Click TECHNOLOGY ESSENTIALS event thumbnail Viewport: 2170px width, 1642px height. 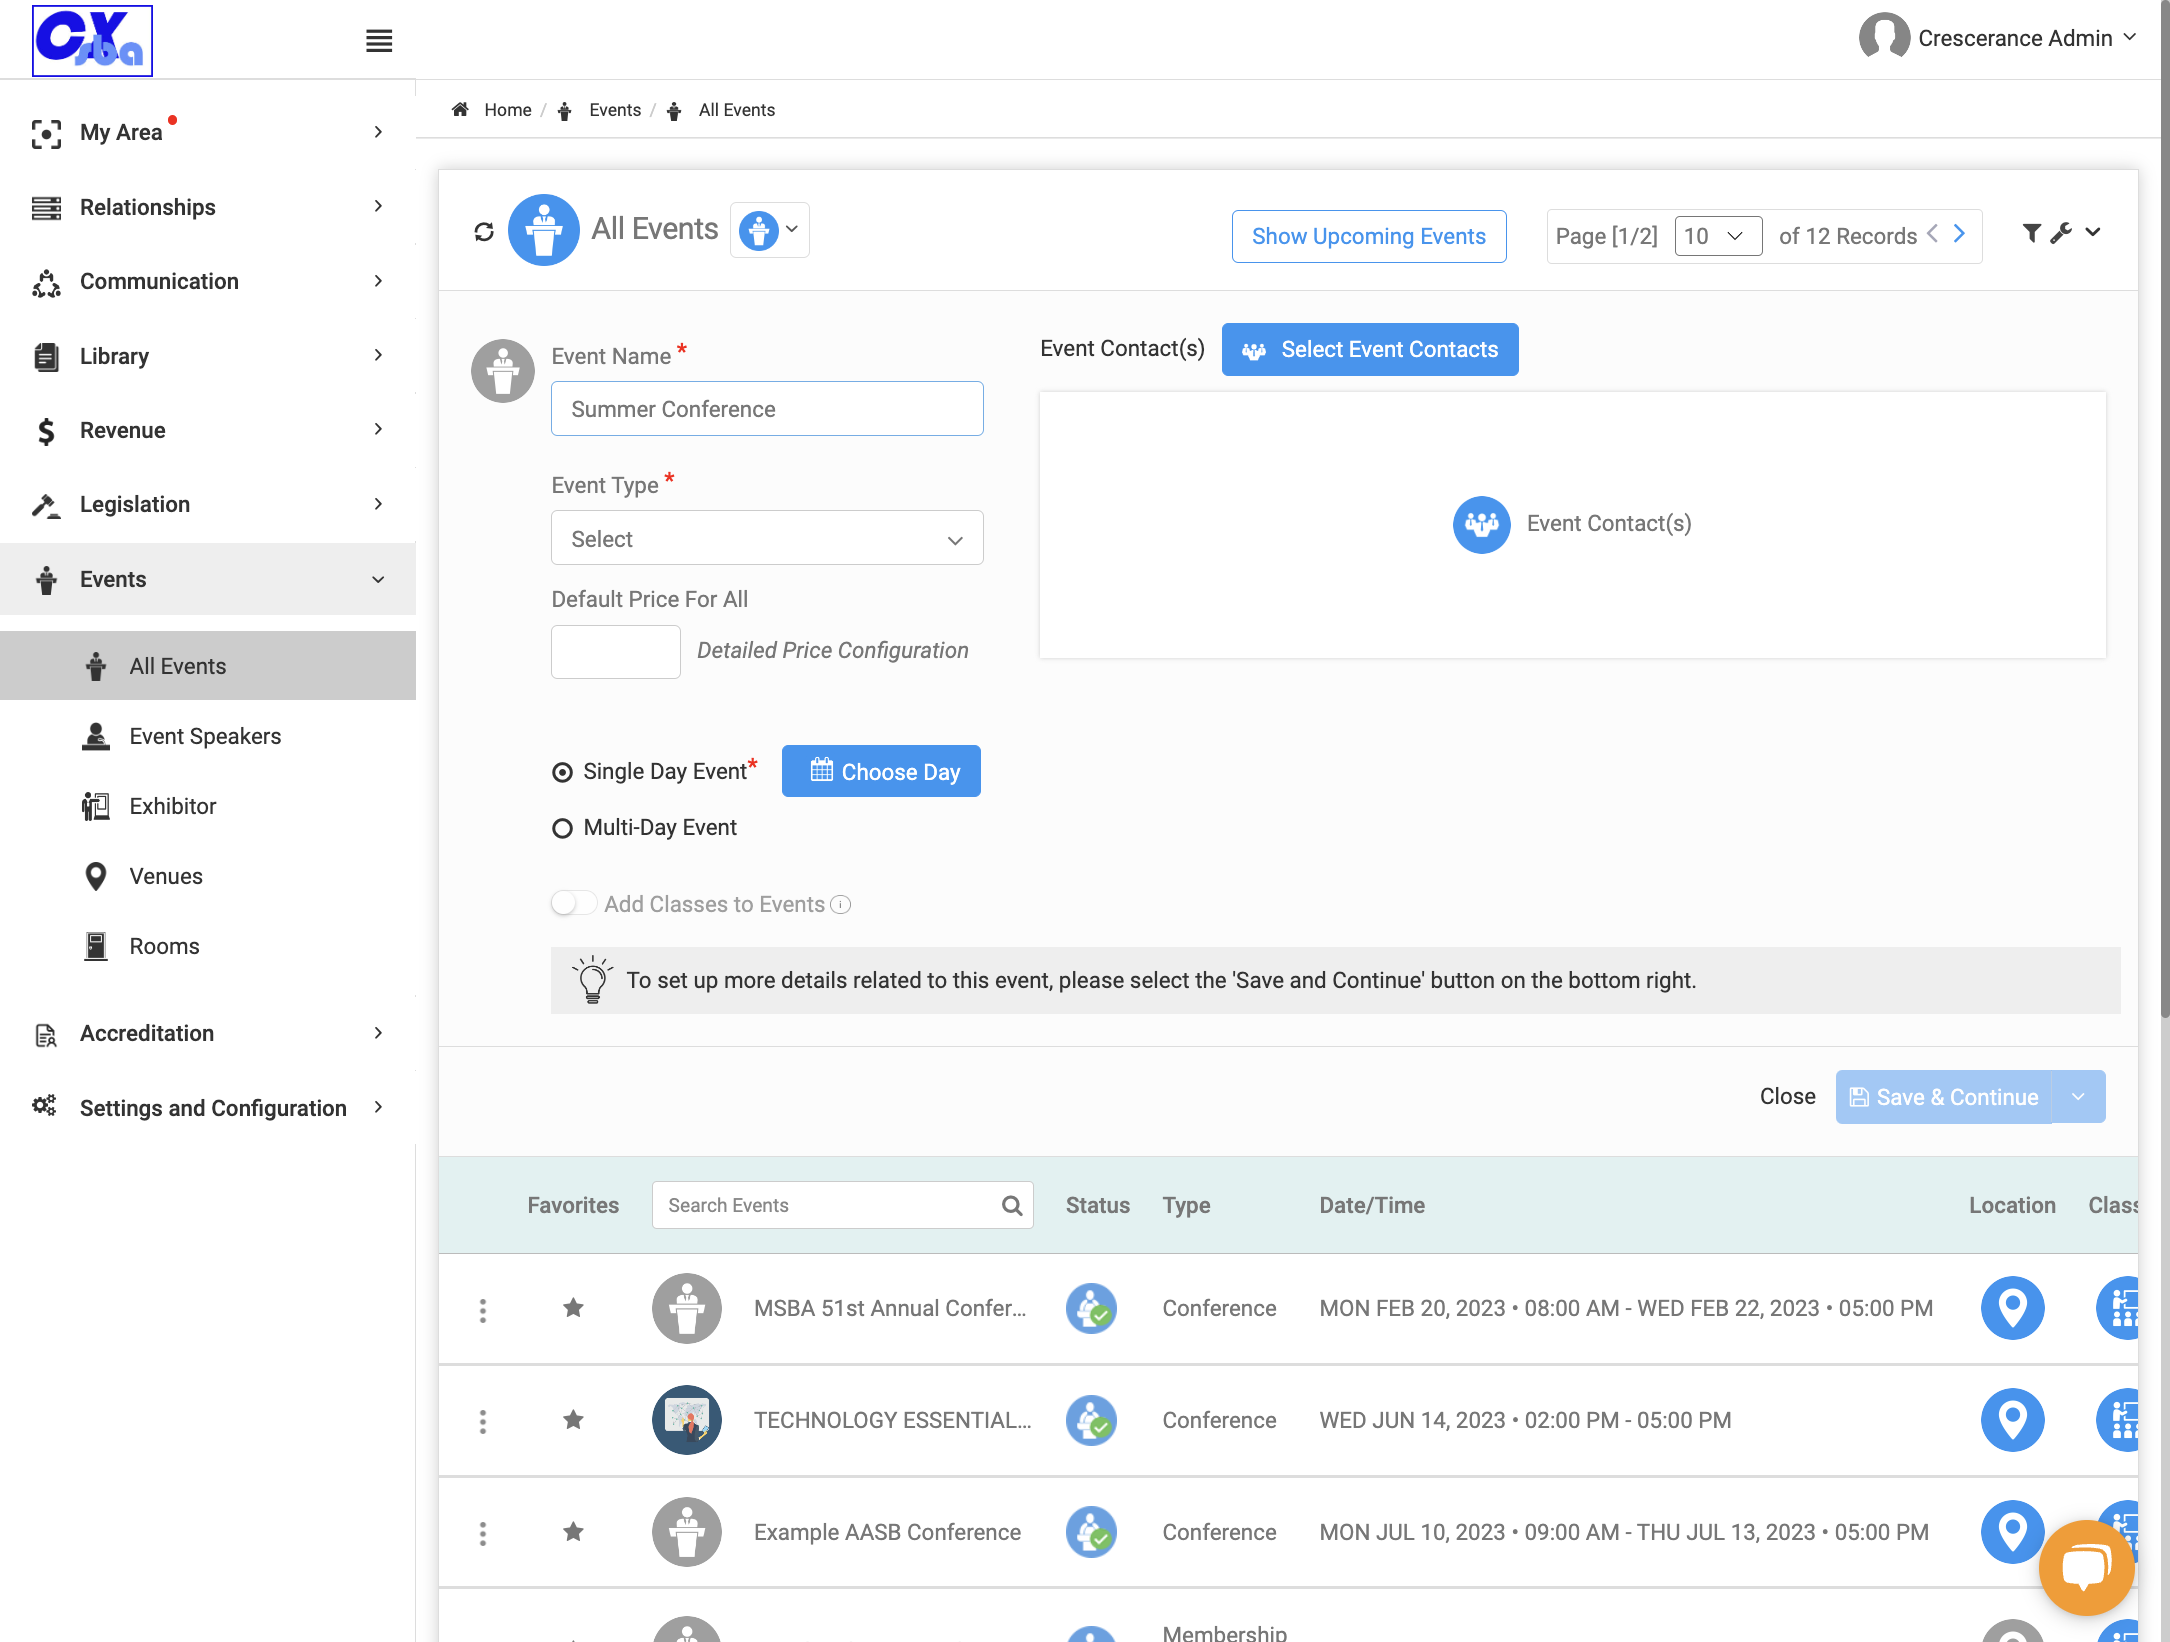[x=687, y=1420]
